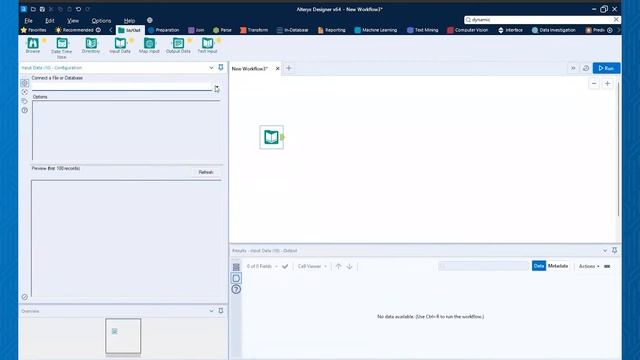Screen dimensions: 640x360
Task: Open the Options menu
Action: pos(101,20)
